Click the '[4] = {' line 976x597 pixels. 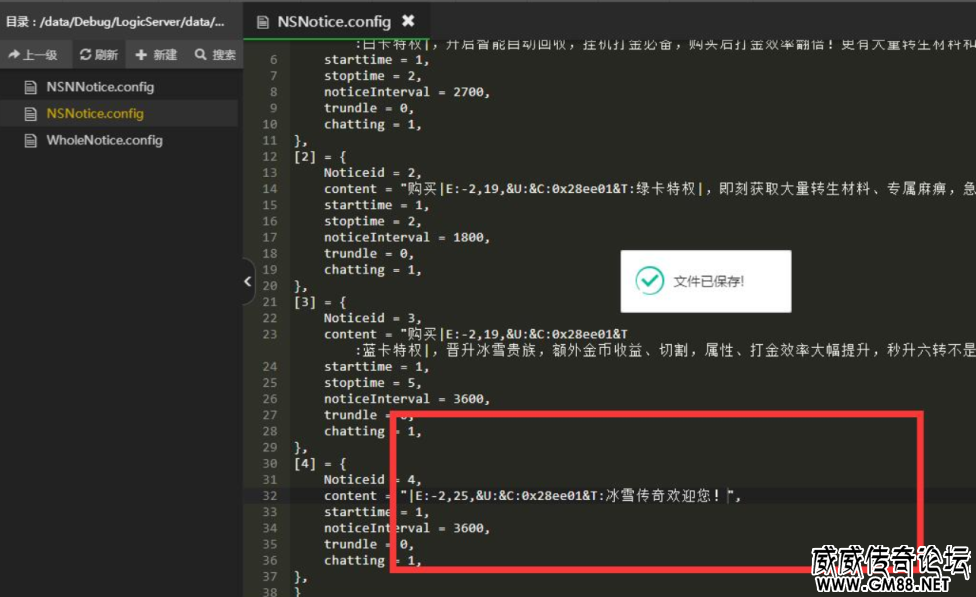[320, 464]
